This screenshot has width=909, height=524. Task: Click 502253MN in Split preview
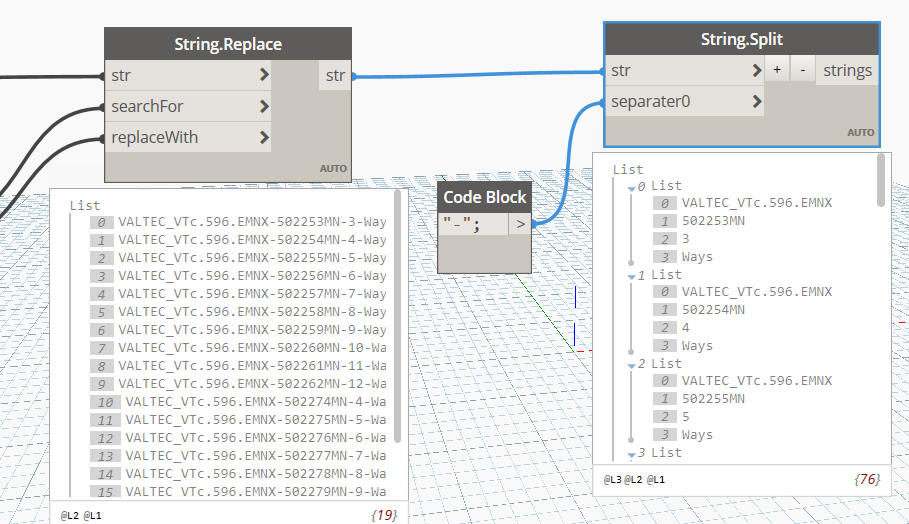coord(713,221)
